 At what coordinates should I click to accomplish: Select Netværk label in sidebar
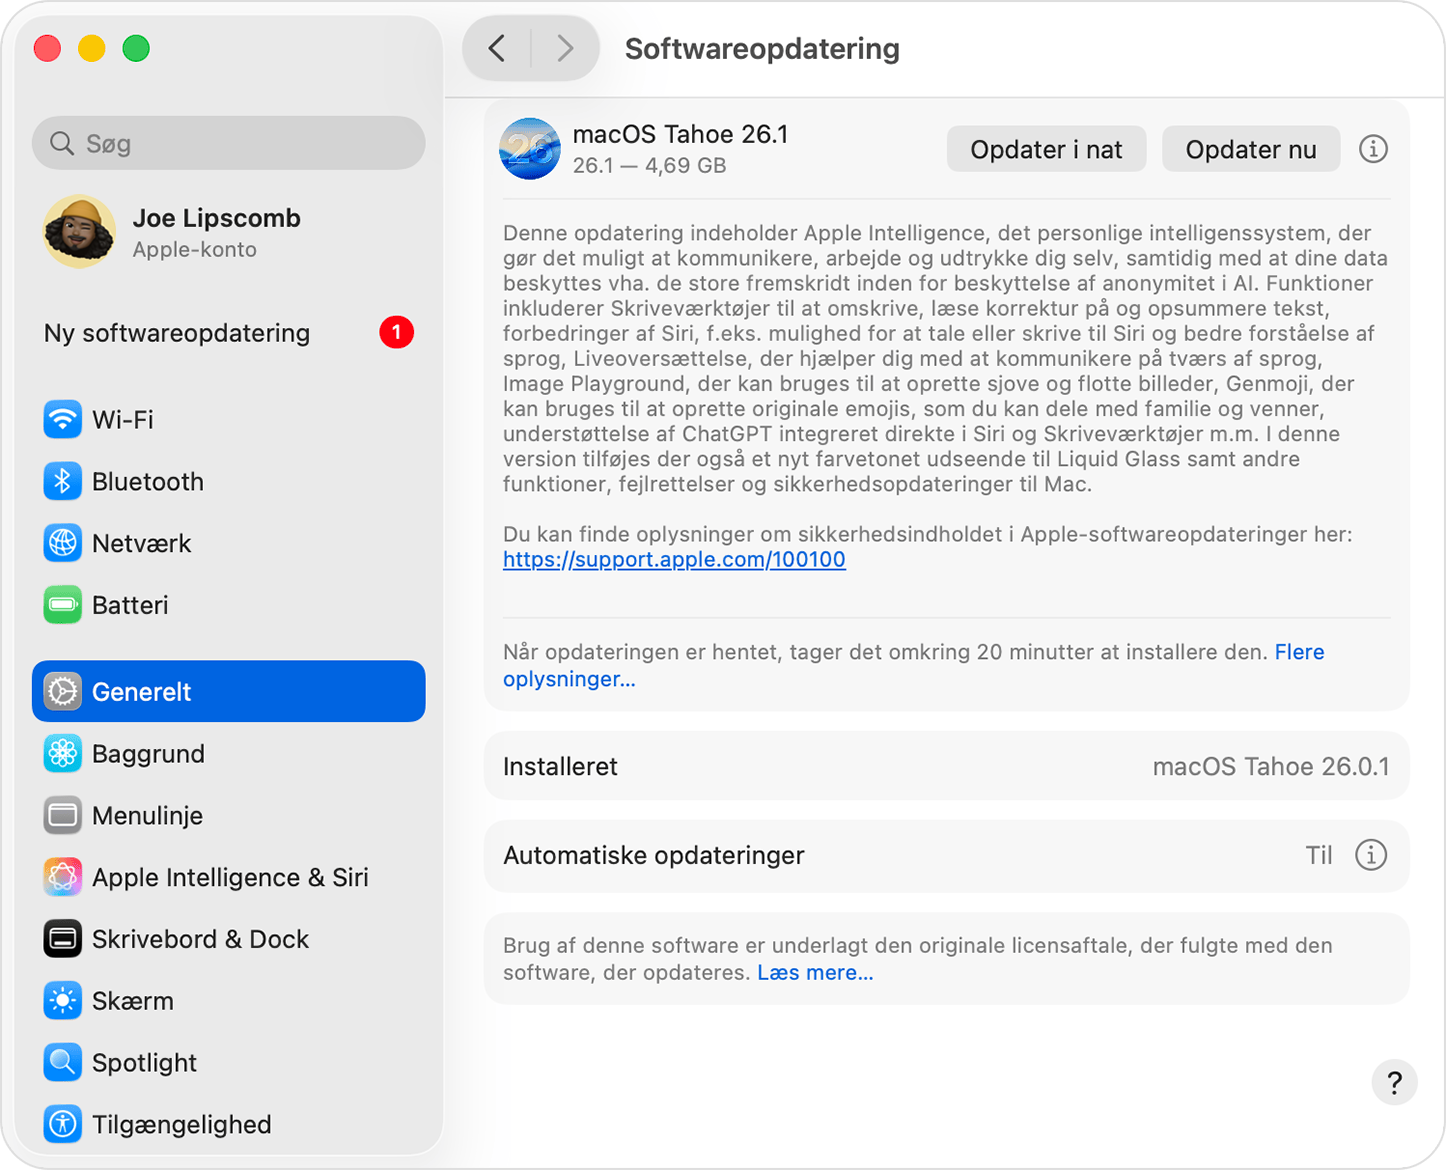[141, 543]
